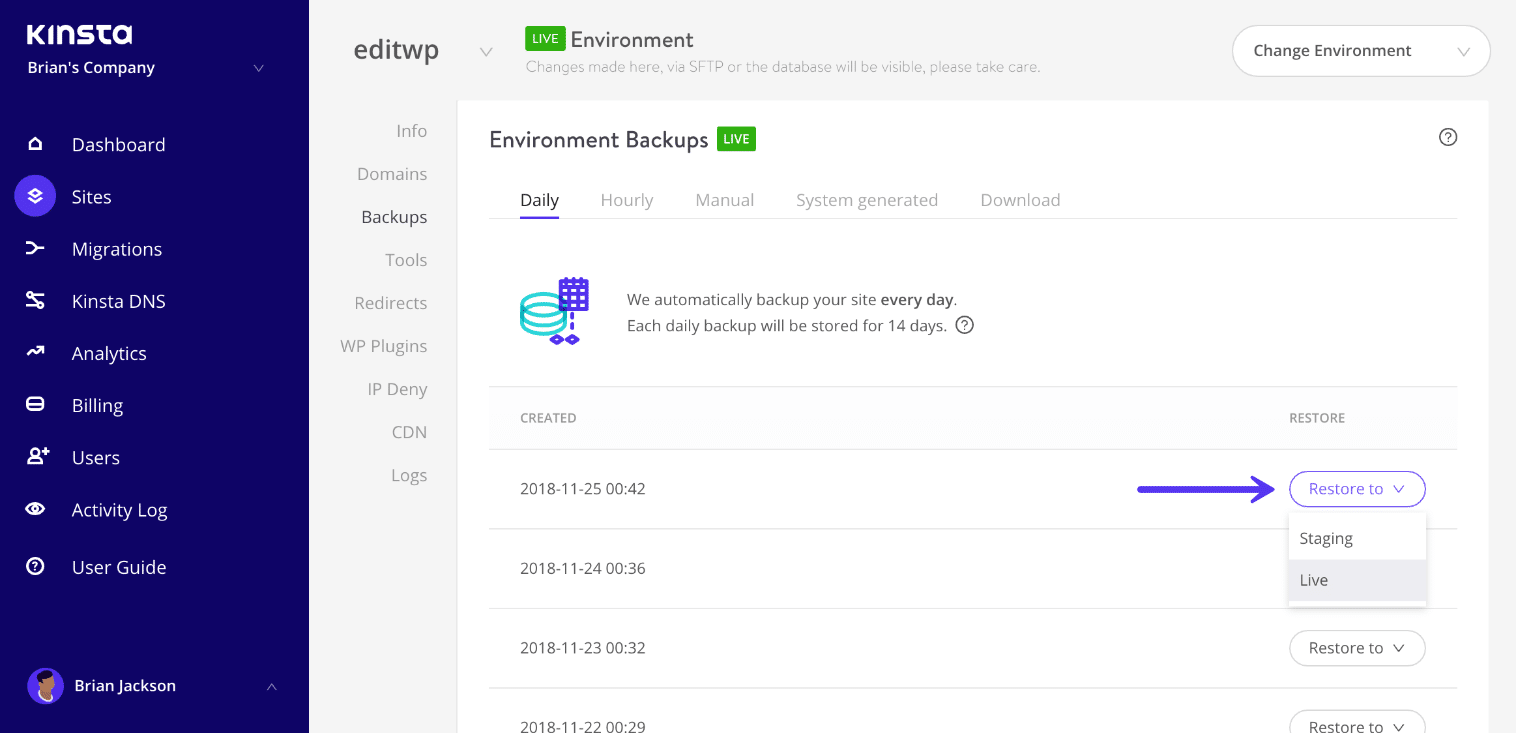Open the Dashboard home icon

pyautogui.click(x=35, y=144)
